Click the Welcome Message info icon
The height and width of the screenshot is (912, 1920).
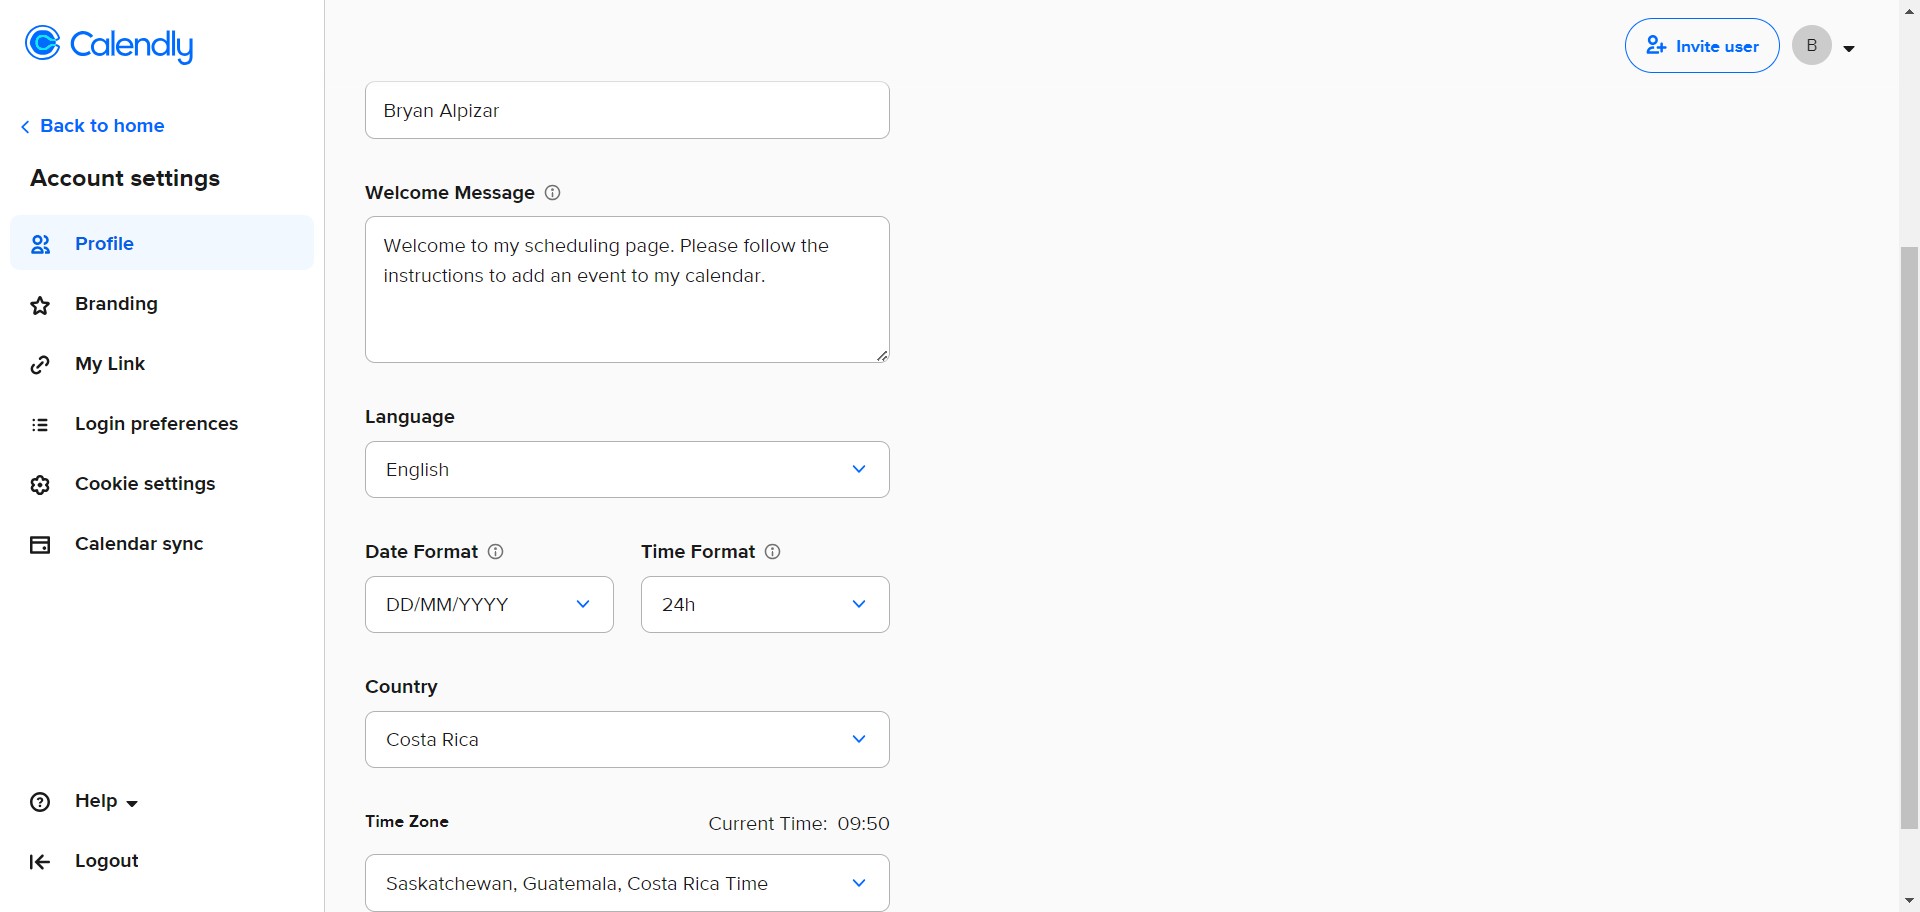point(552,192)
